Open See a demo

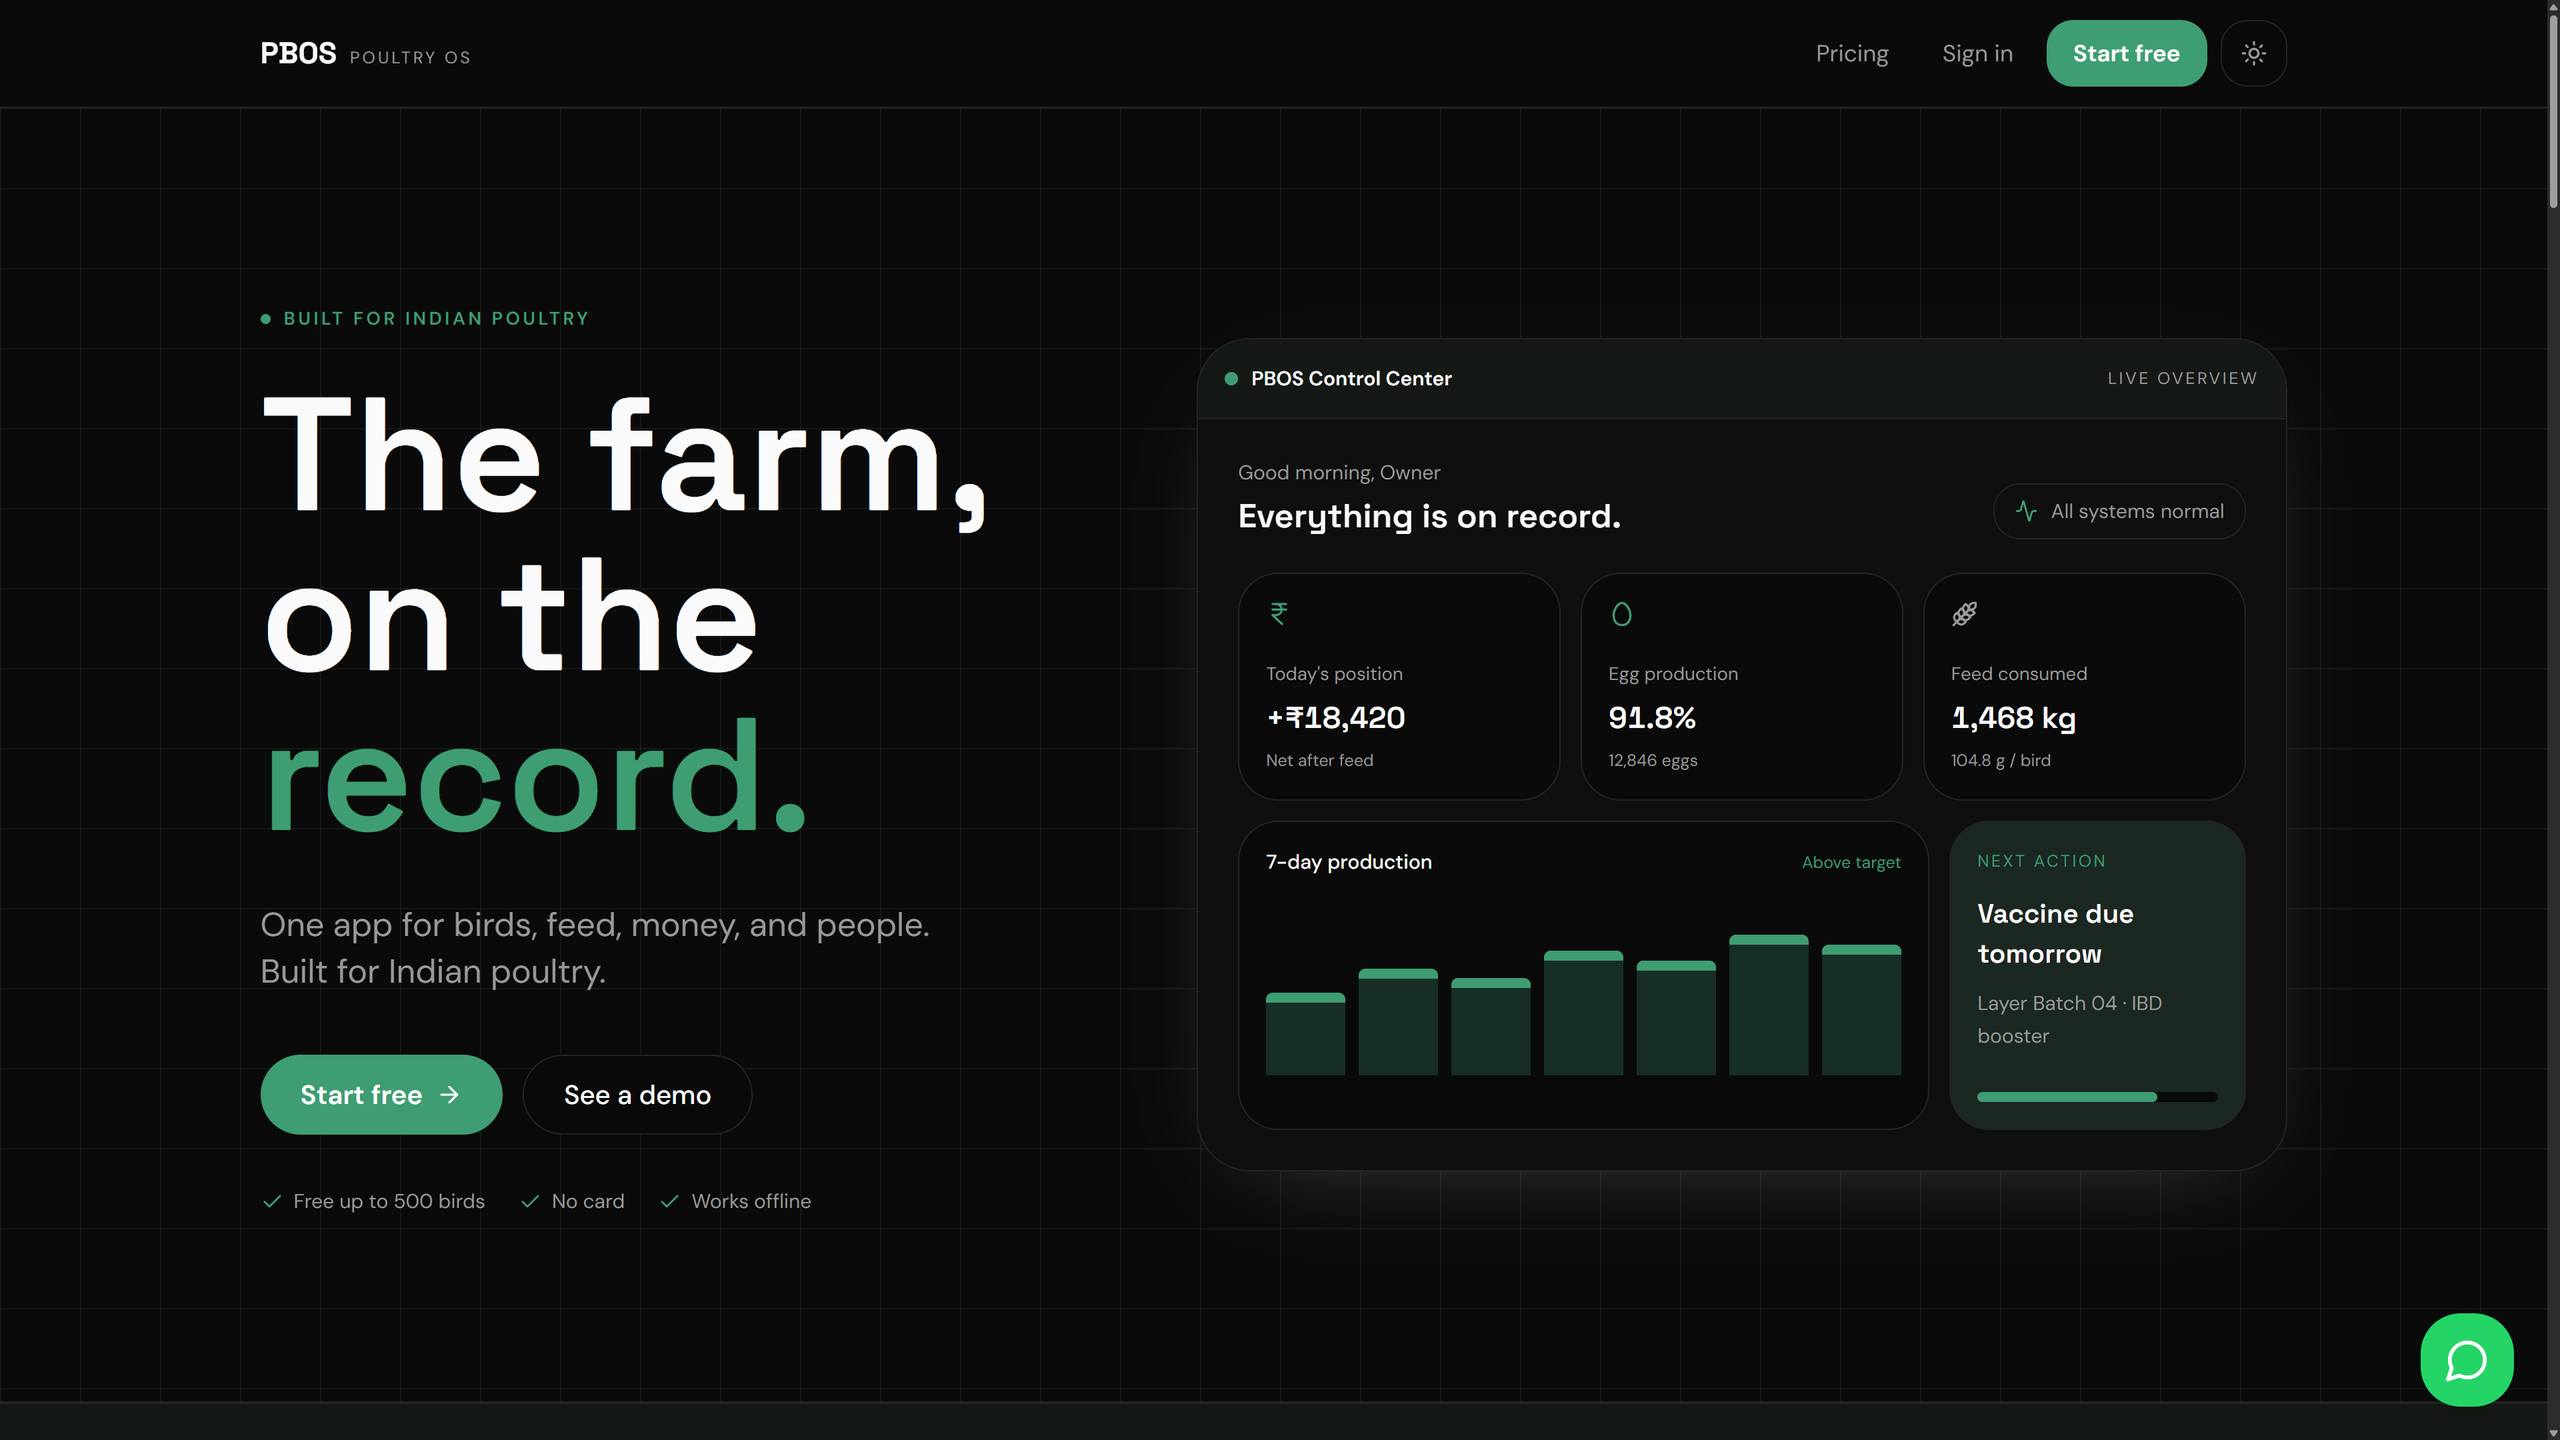pos(637,1094)
